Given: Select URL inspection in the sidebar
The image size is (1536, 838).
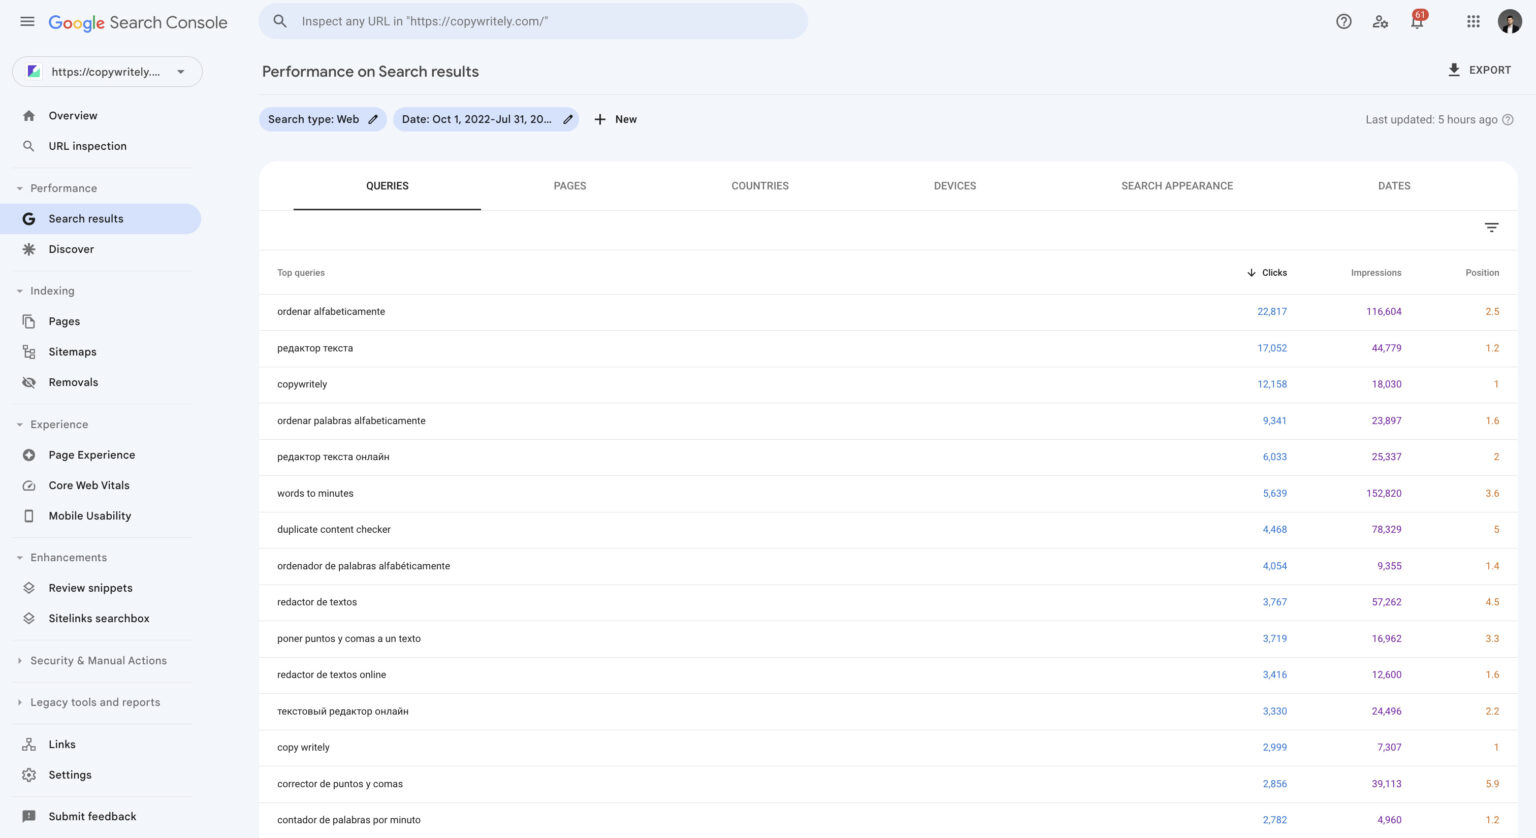Looking at the screenshot, I should point(87,145).
